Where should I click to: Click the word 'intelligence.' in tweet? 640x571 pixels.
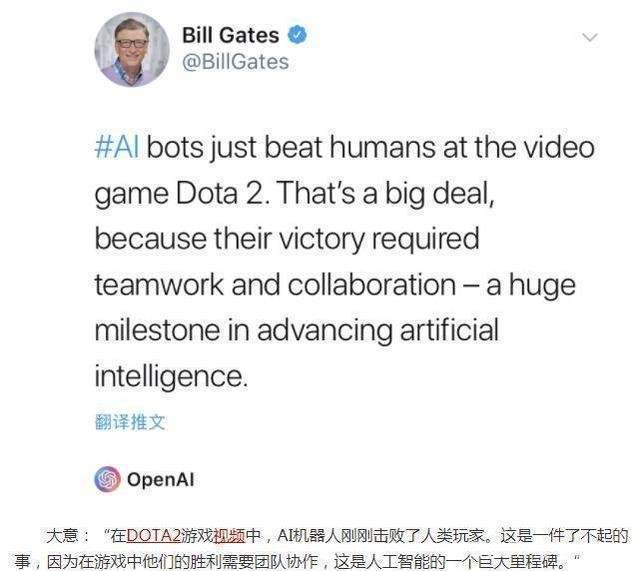(171, 376)
